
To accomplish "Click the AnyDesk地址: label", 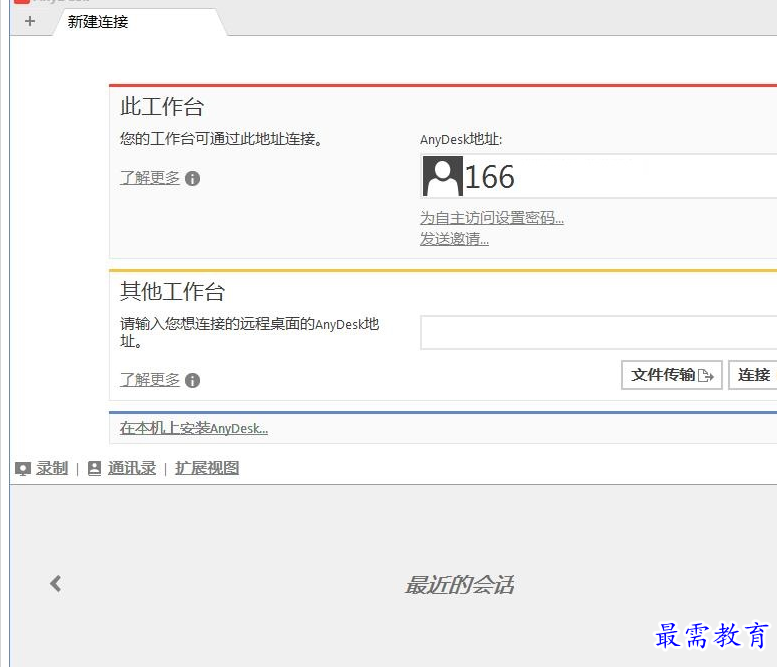I will 461,139.
